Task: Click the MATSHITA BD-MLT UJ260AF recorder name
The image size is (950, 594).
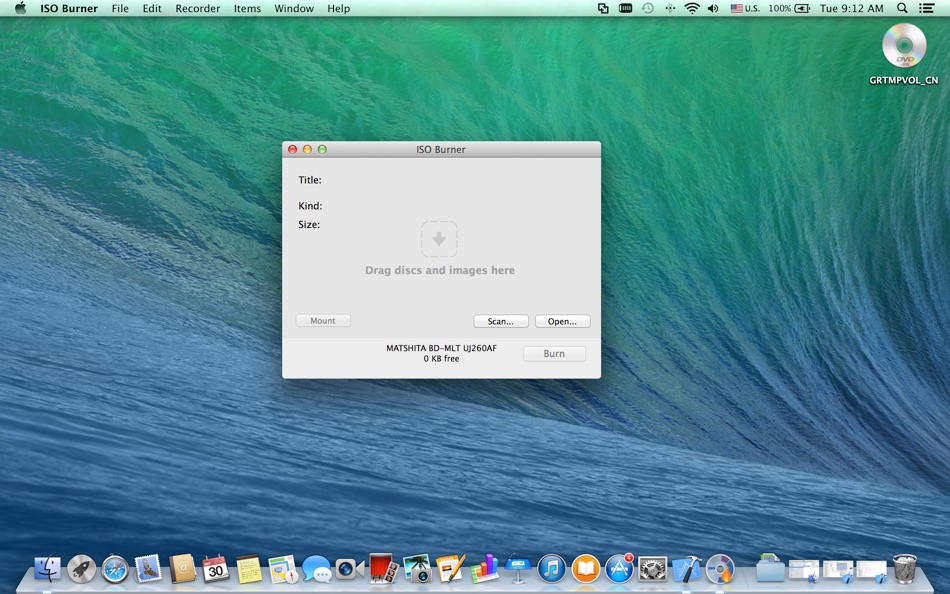Action: point(442,348)
